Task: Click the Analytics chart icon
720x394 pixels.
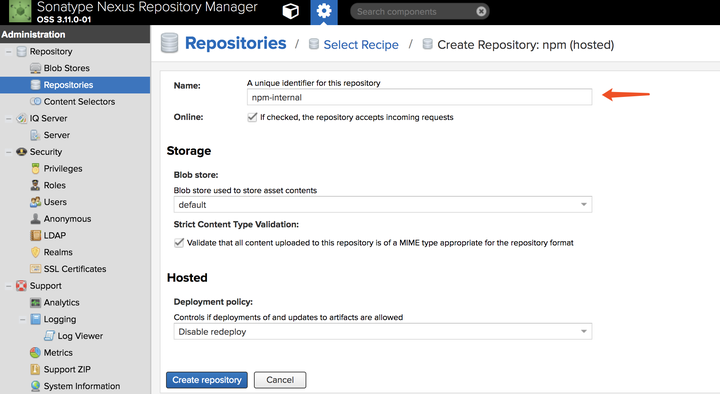Action: 35,303
